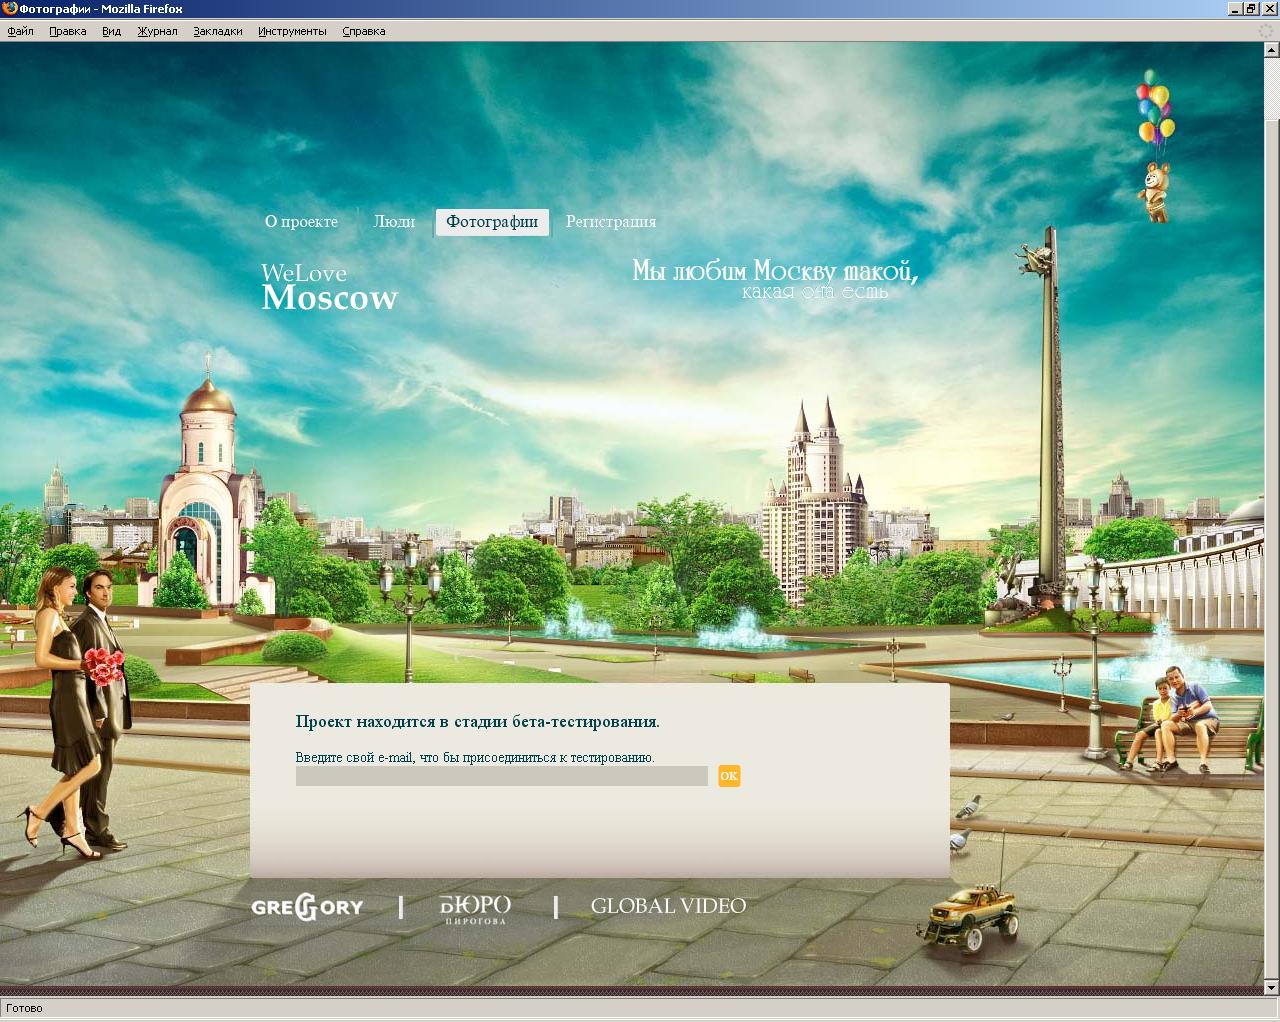Open the Правка menu
This screenshot has height=1022, width=1280.
click(67, 31)
